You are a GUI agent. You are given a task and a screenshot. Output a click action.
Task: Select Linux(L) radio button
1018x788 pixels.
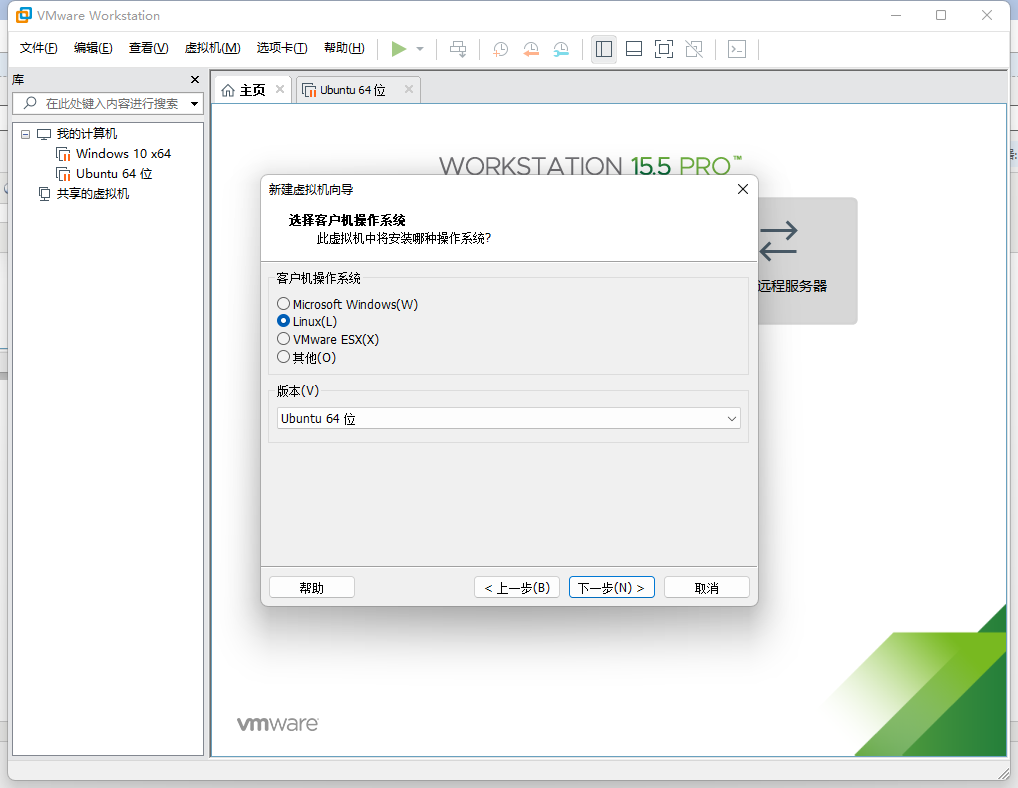click(x=283, y=321)
